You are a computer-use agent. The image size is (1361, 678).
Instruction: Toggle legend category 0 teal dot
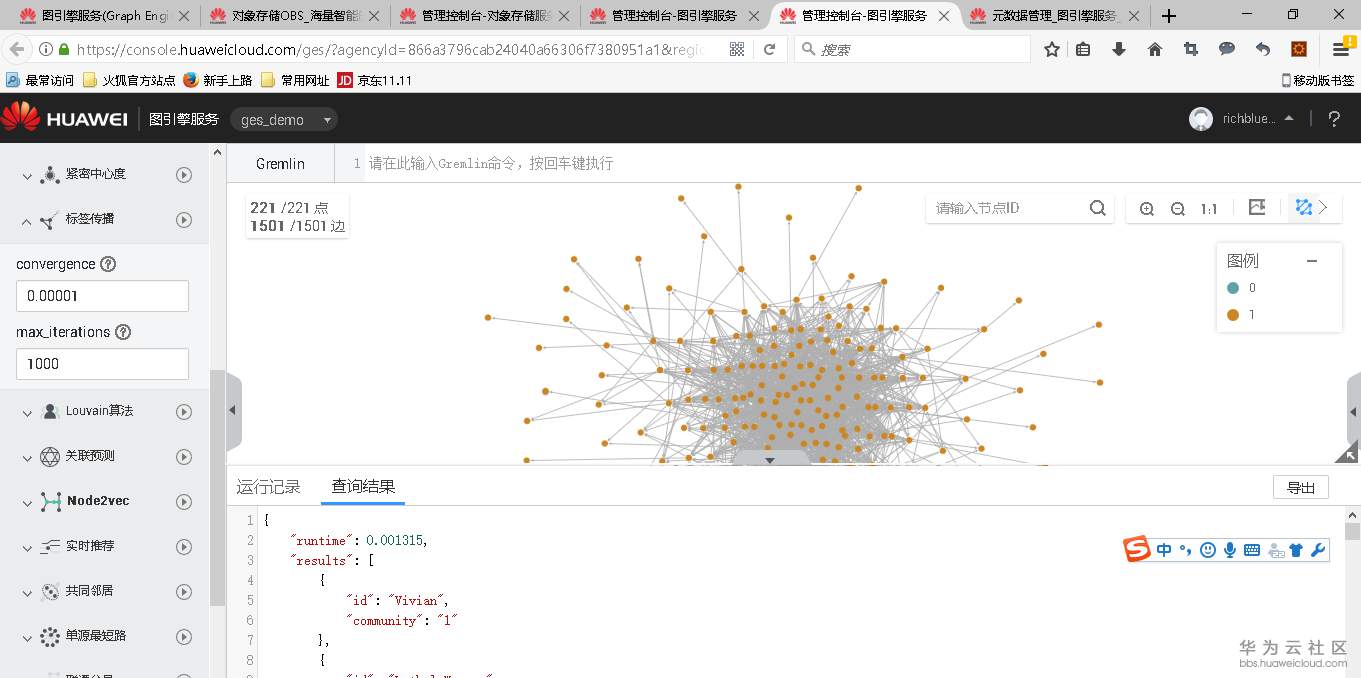tap(1232, 288)
